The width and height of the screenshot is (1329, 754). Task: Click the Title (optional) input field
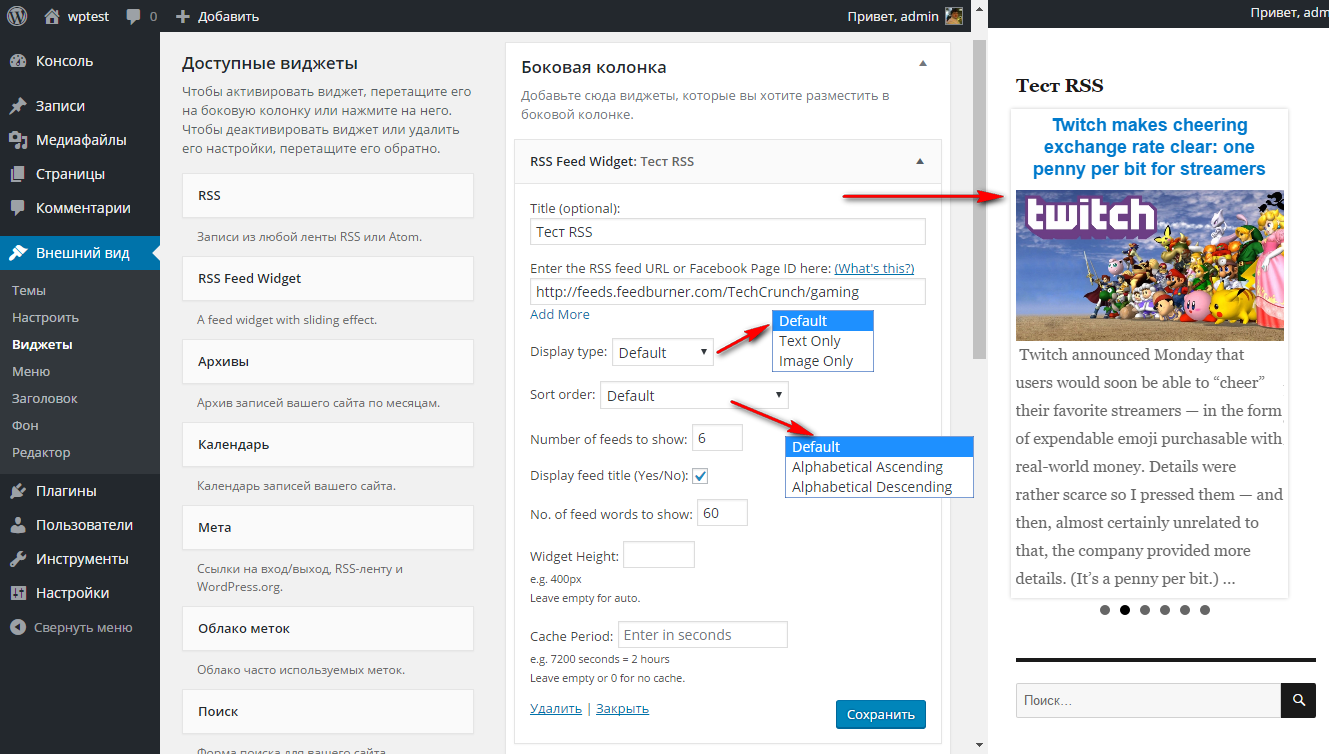[728, 232]
